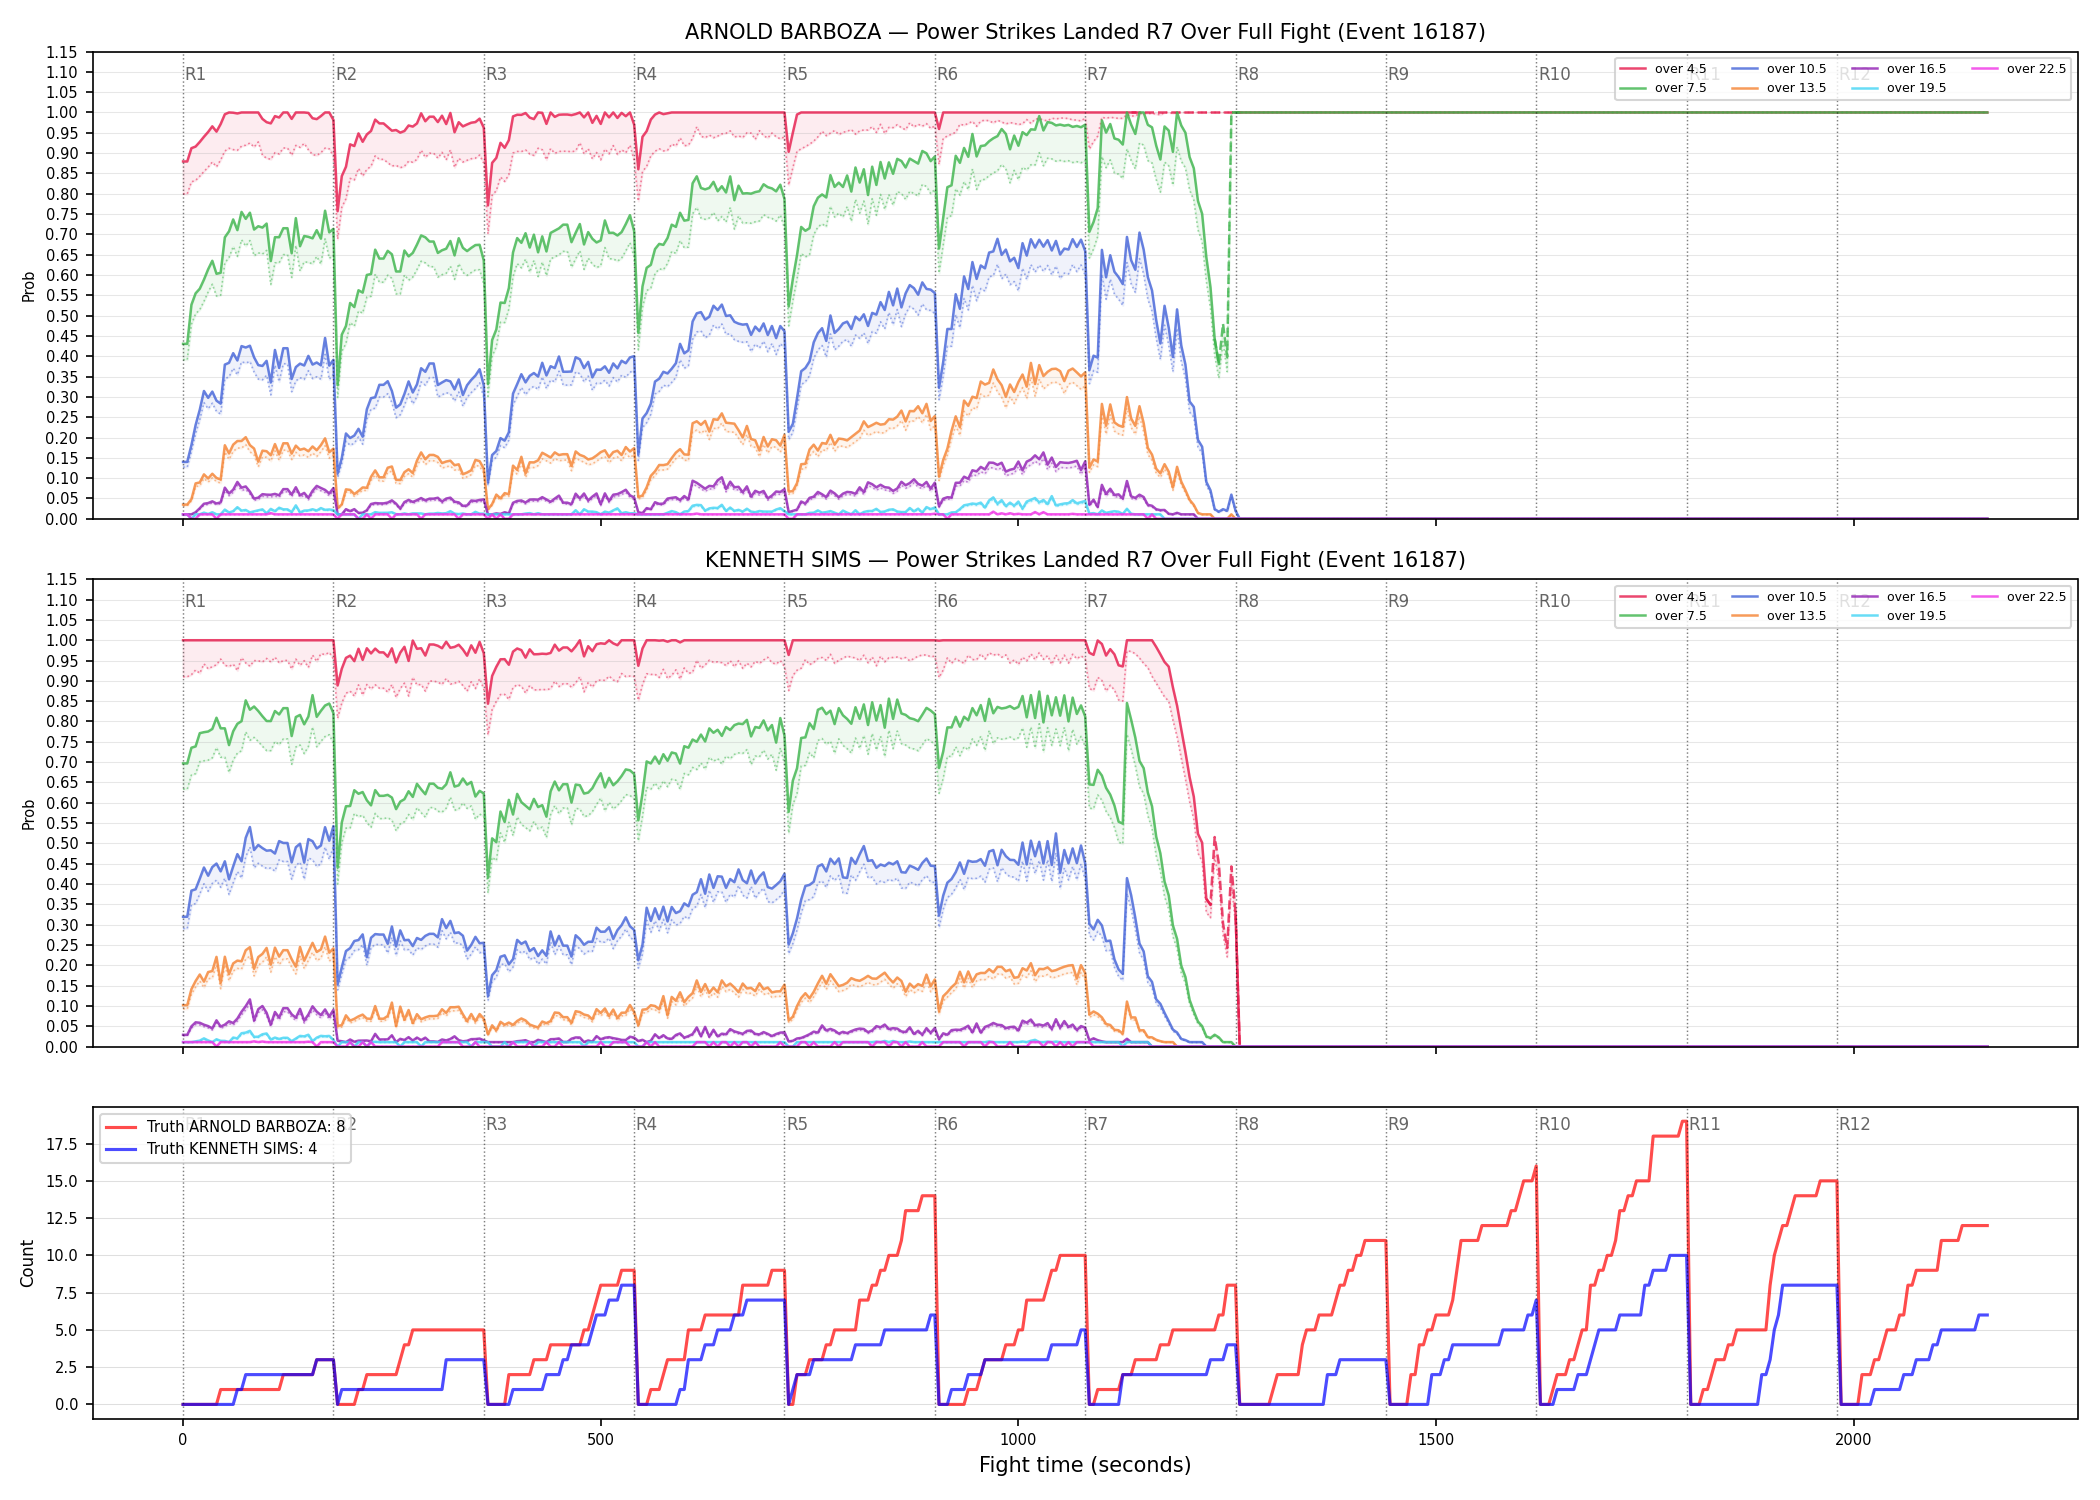Screen dimensions: 2100x1500
Task: Click the '0.50' tick on Sims chart
Action: tap(62, 844)
